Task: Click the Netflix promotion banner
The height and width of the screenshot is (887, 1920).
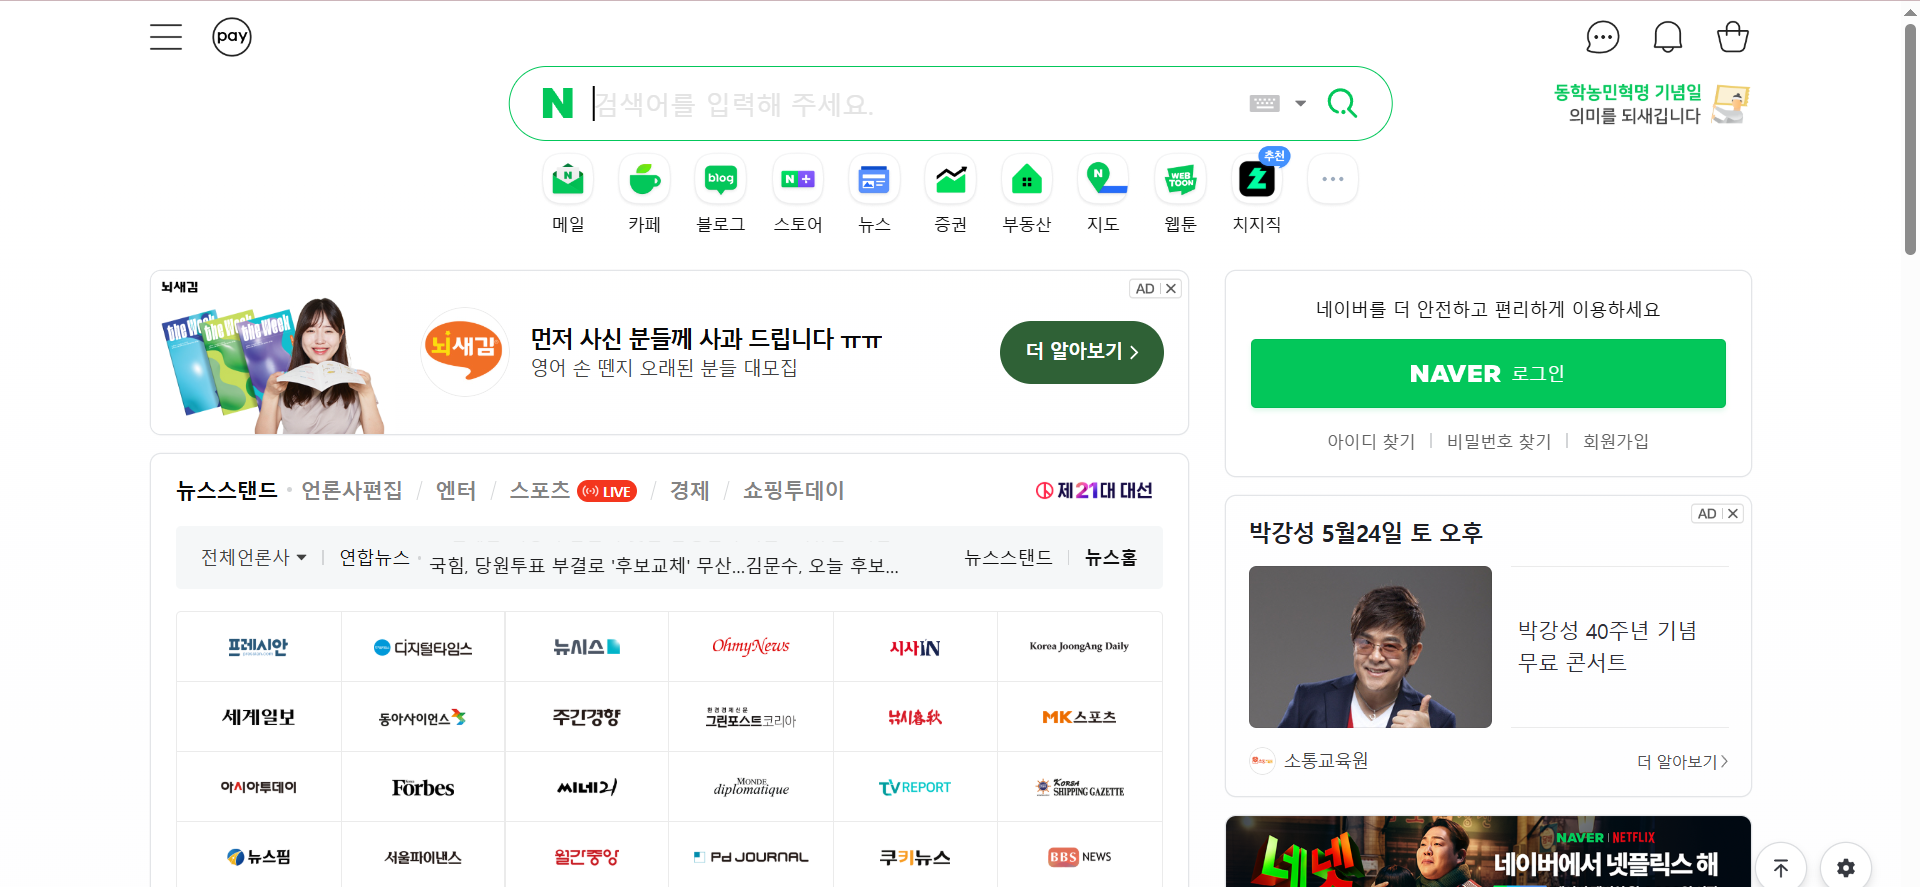Action: tap(1488, 852)
